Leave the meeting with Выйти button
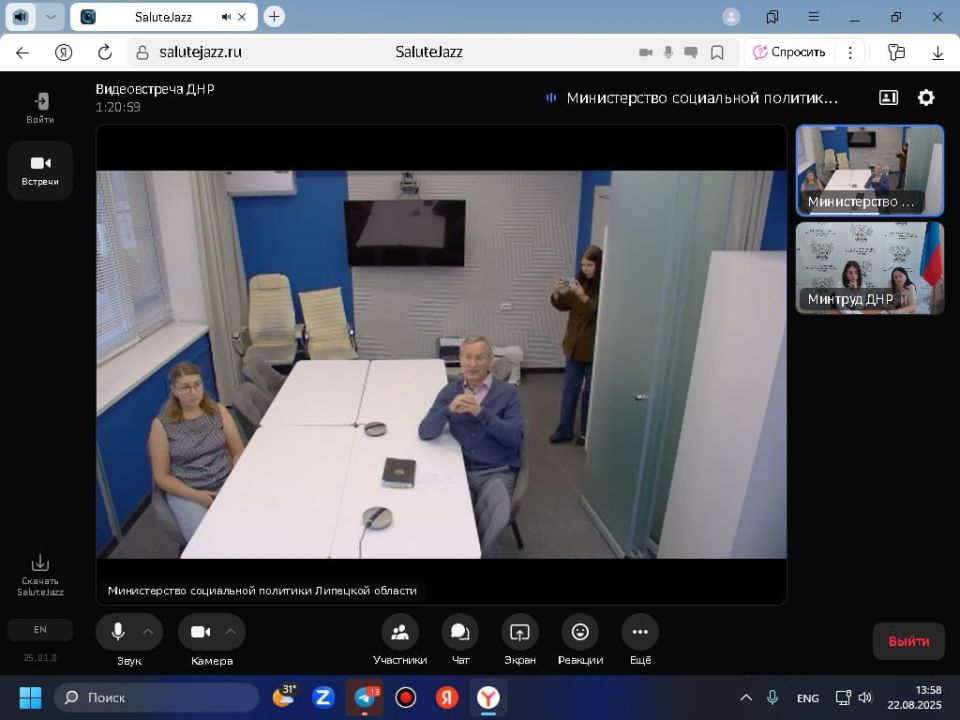Viewport: 960px width, 720px height. pos(909,641)
